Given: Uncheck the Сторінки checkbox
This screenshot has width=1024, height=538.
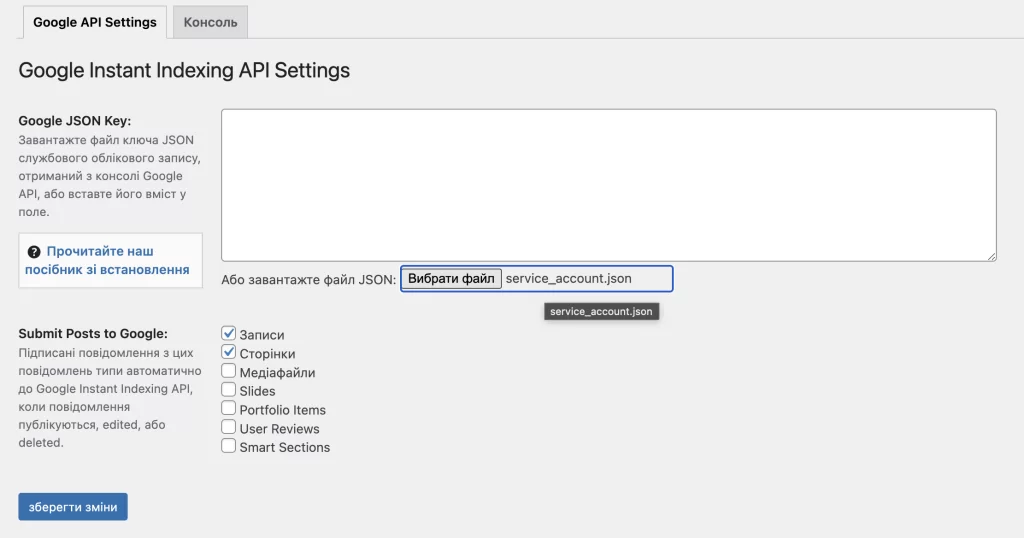Looking at the screenshot, I should click(x=229, y=353).
